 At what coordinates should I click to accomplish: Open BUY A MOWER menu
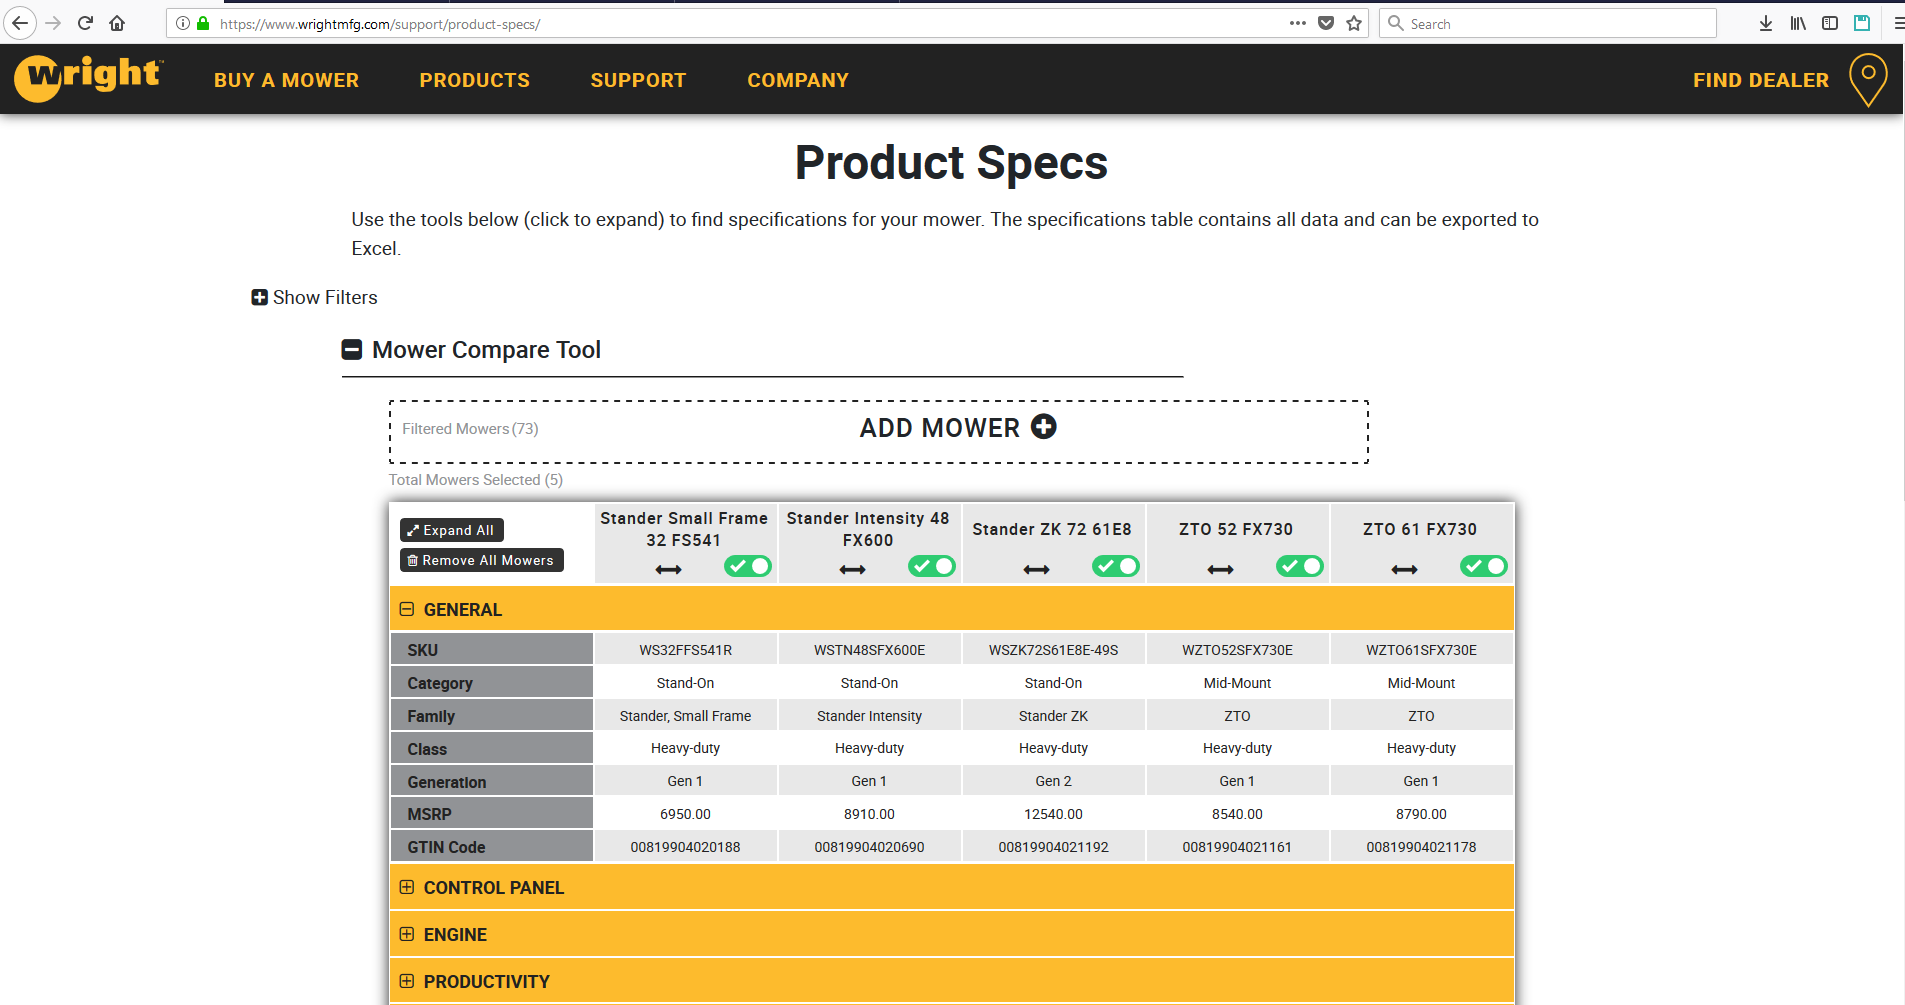click(286, 80)
